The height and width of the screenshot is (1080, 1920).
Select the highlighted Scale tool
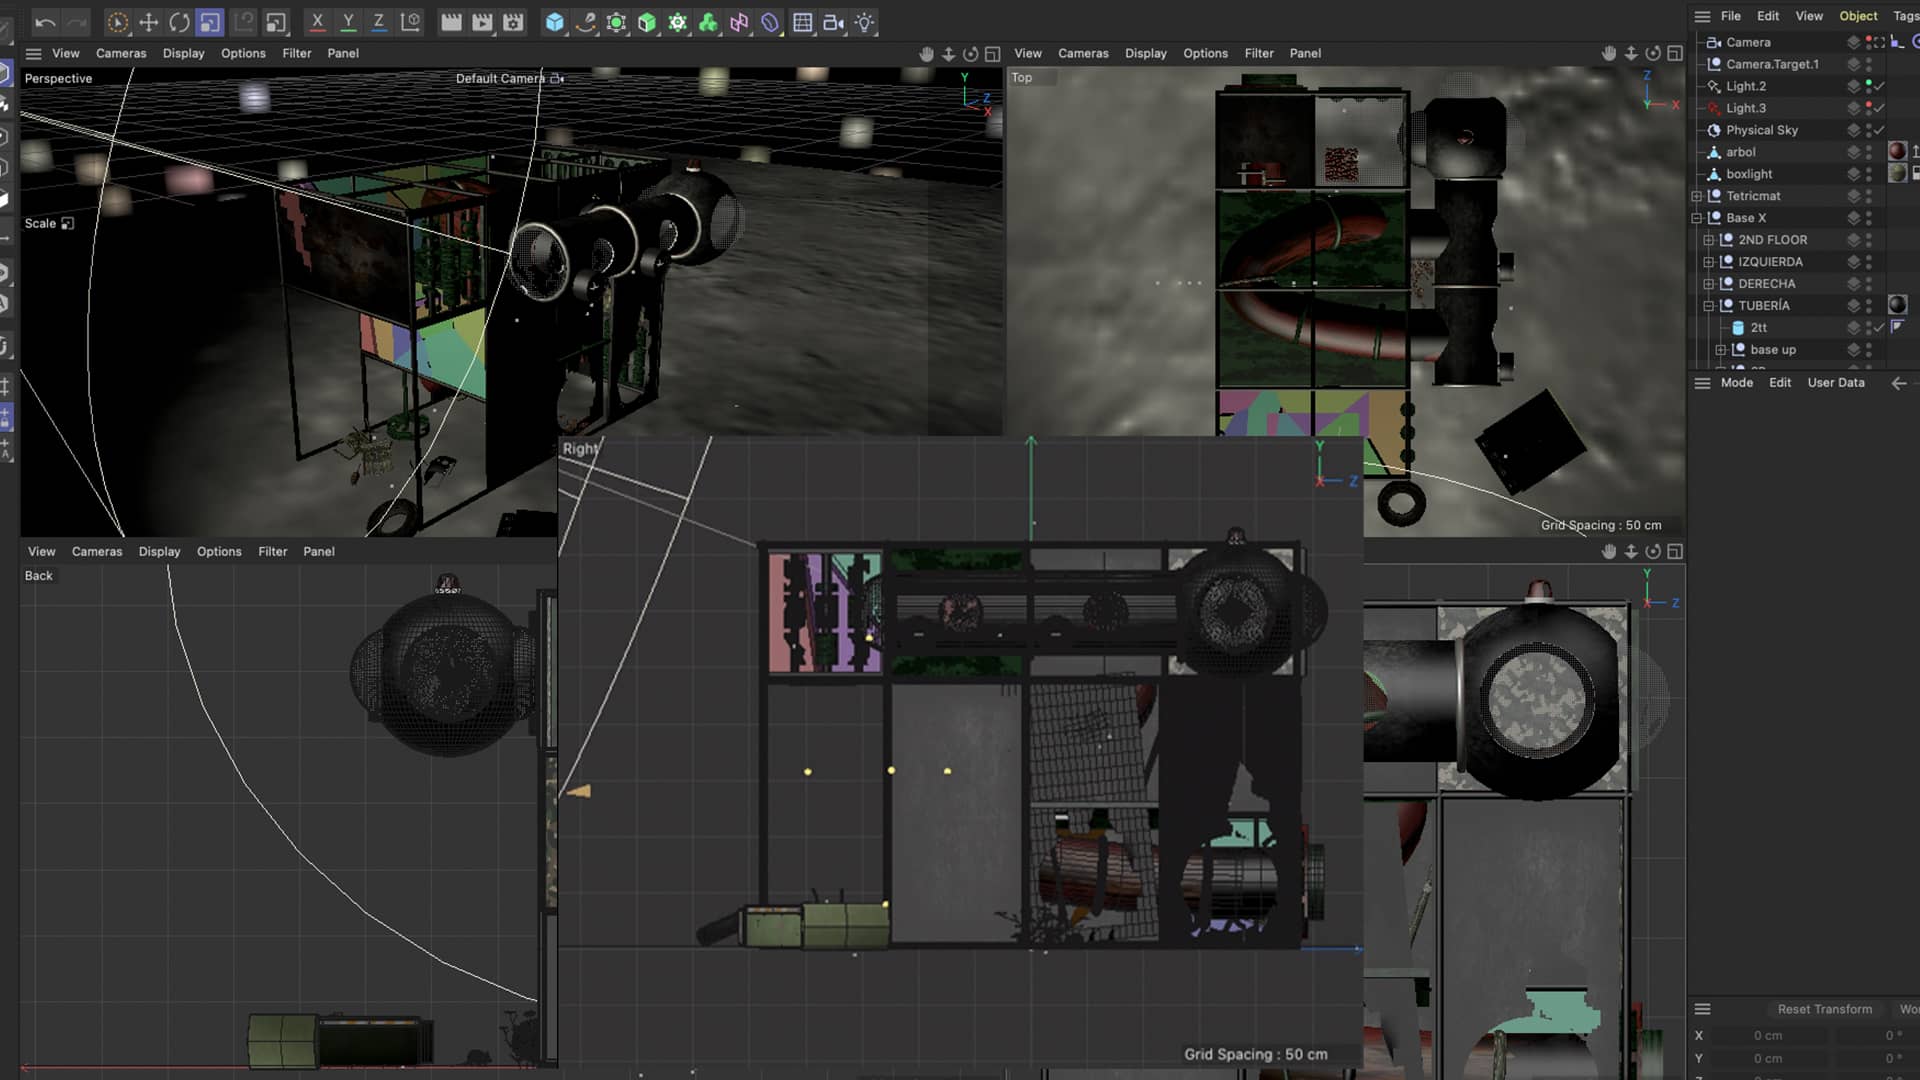209,22
